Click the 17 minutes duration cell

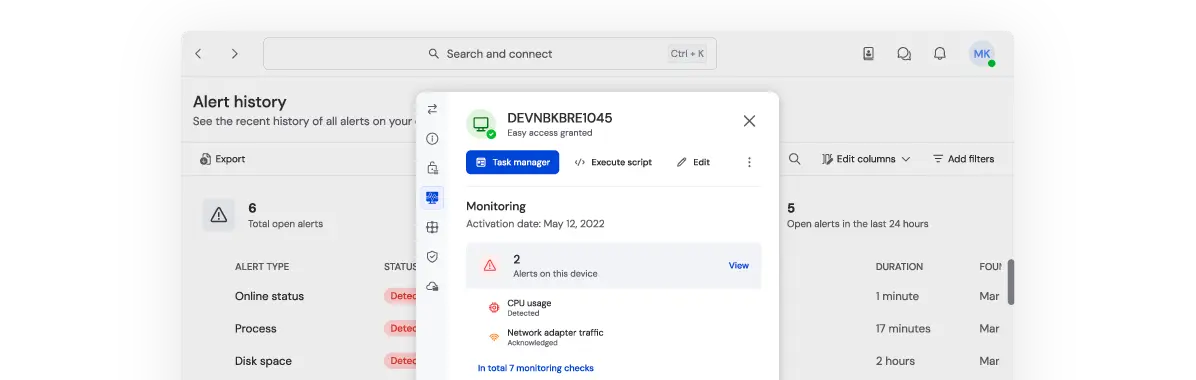point(903,329)
